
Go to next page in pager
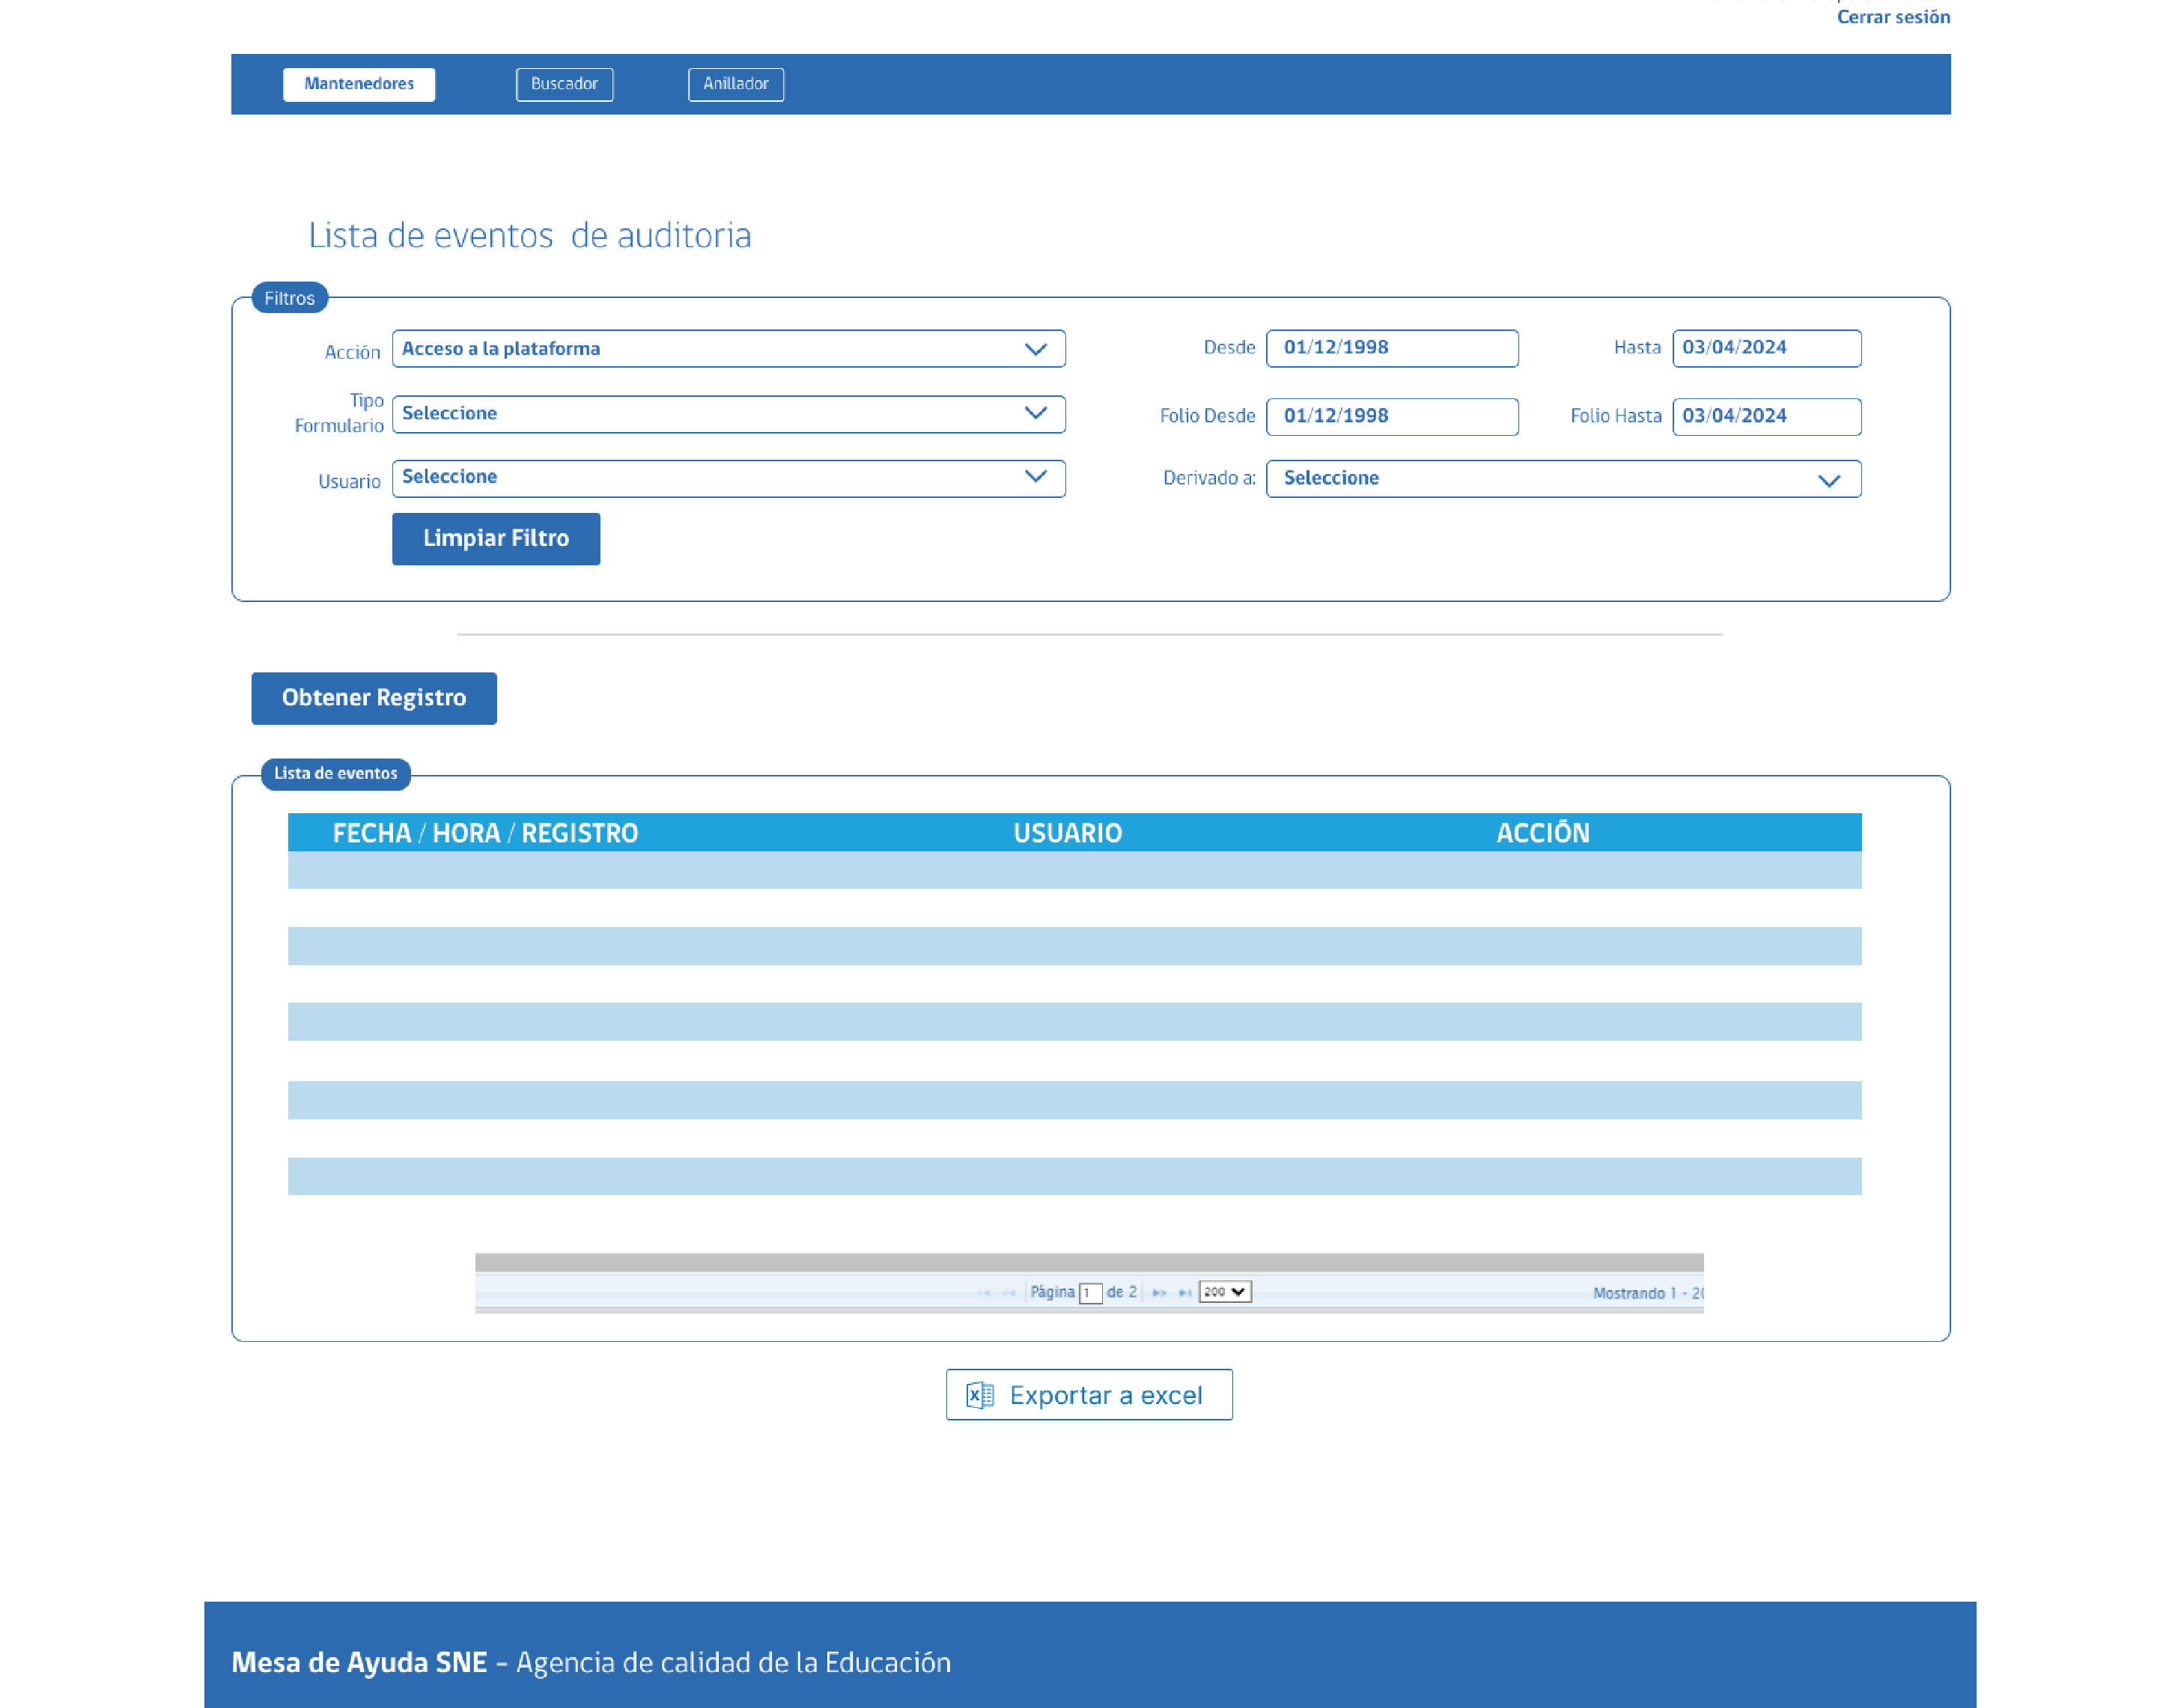(1159, 1293)
